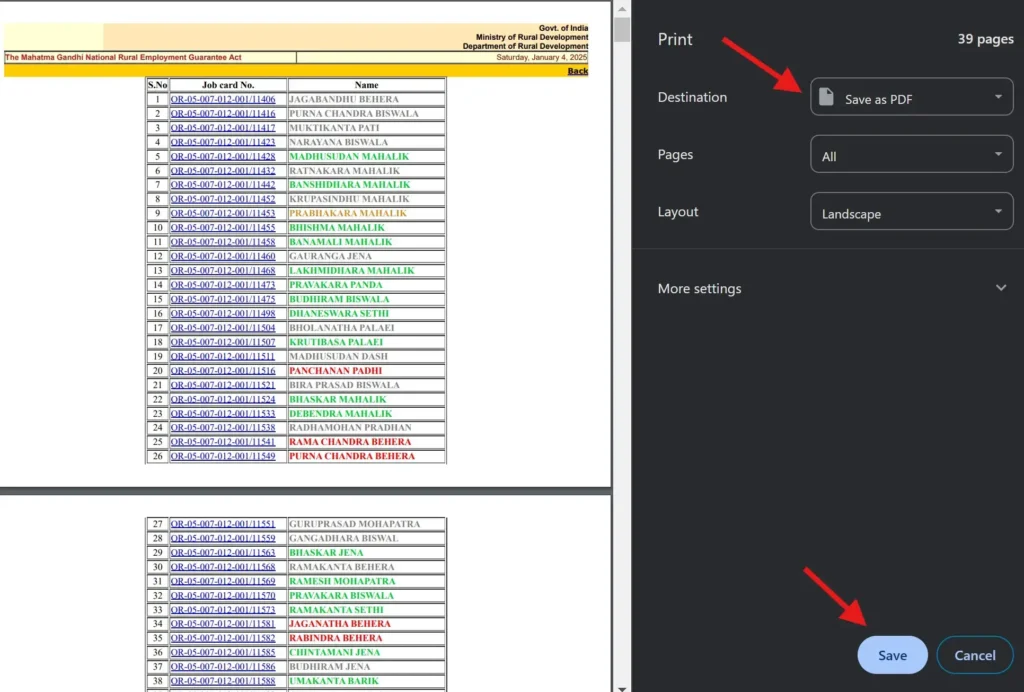Click the Cancel button
The image size is (1024, 692).
pyautogui.click(x=974, y=655)
